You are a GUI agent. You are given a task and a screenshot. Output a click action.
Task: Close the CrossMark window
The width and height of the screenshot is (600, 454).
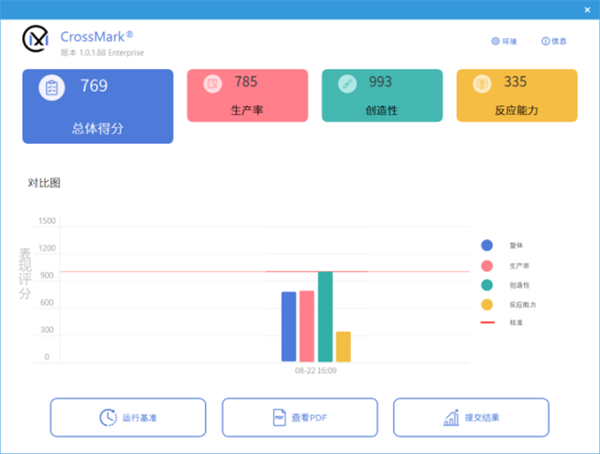click(587, 10)
